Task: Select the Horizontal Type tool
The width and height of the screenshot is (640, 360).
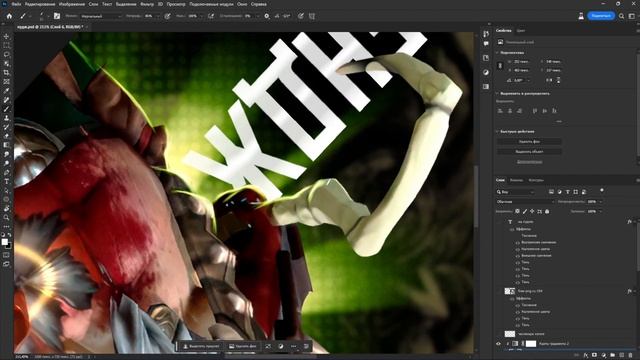Action: click(x=6, y=181)
